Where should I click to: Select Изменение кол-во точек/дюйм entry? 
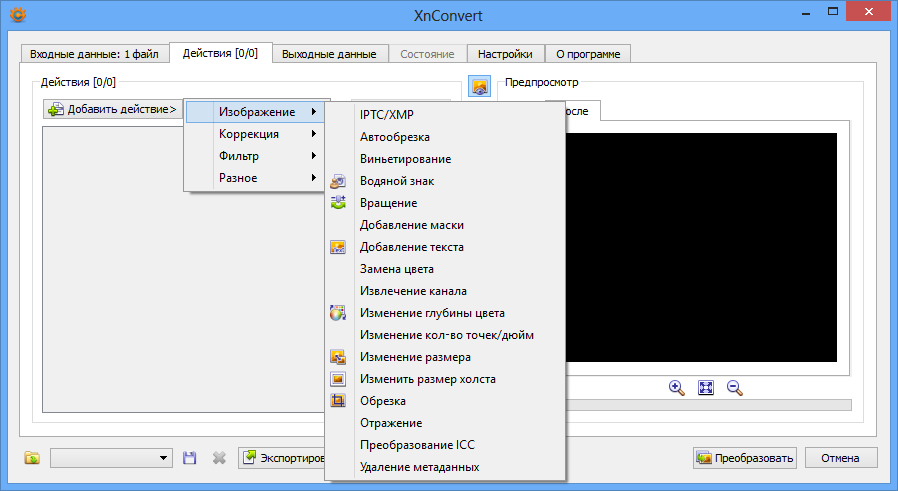tap(445, 335)
